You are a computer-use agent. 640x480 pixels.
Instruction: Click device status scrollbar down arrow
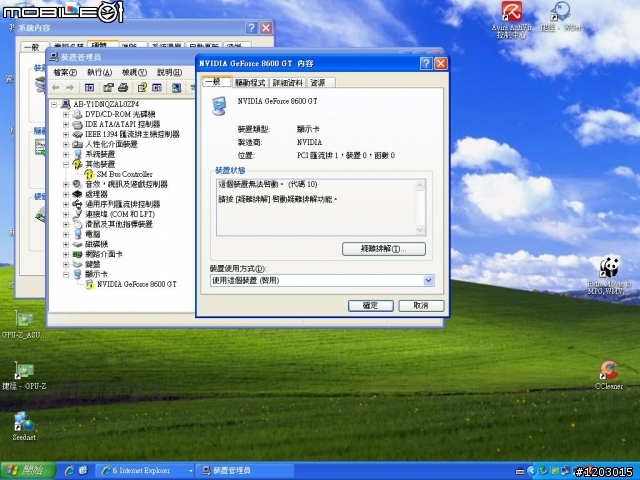point(420,230)
